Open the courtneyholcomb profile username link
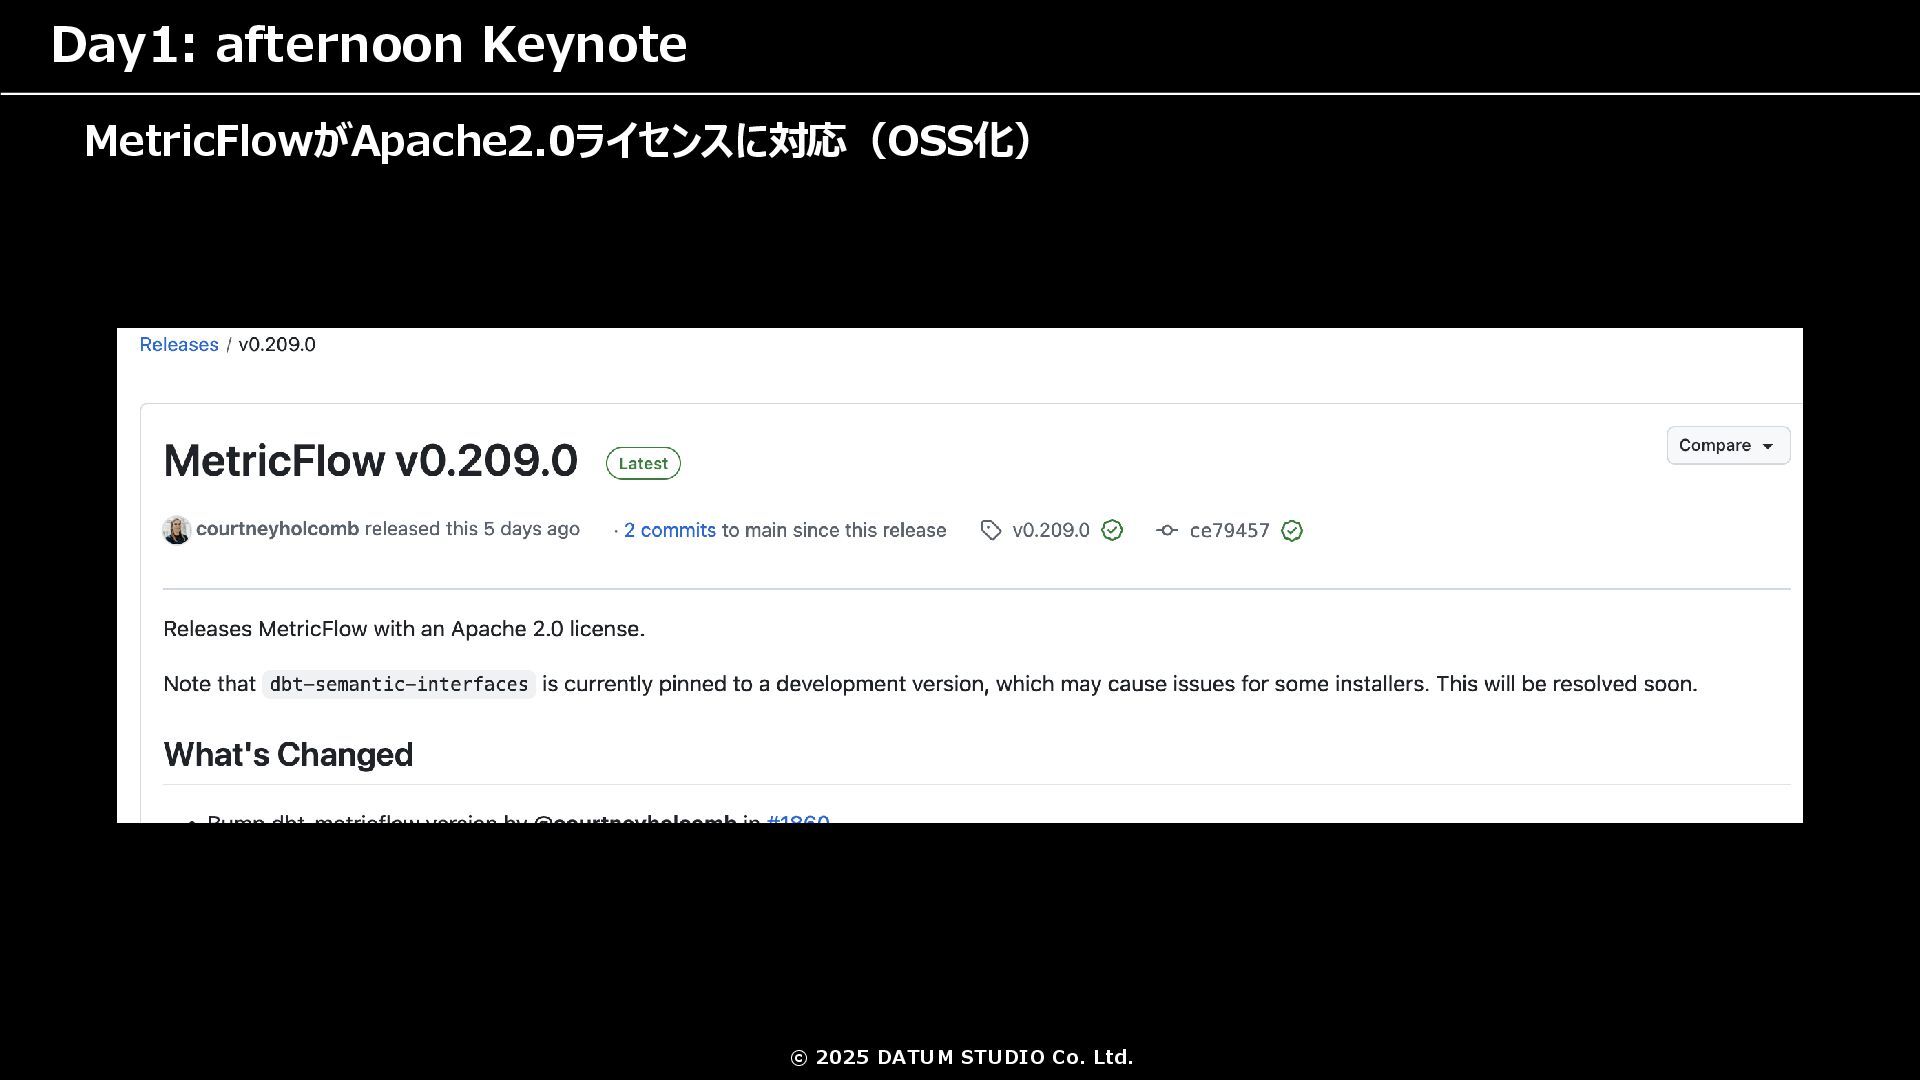This screenshot has height=1080, width=1920. pyautogui.click(x=277, y=529)
